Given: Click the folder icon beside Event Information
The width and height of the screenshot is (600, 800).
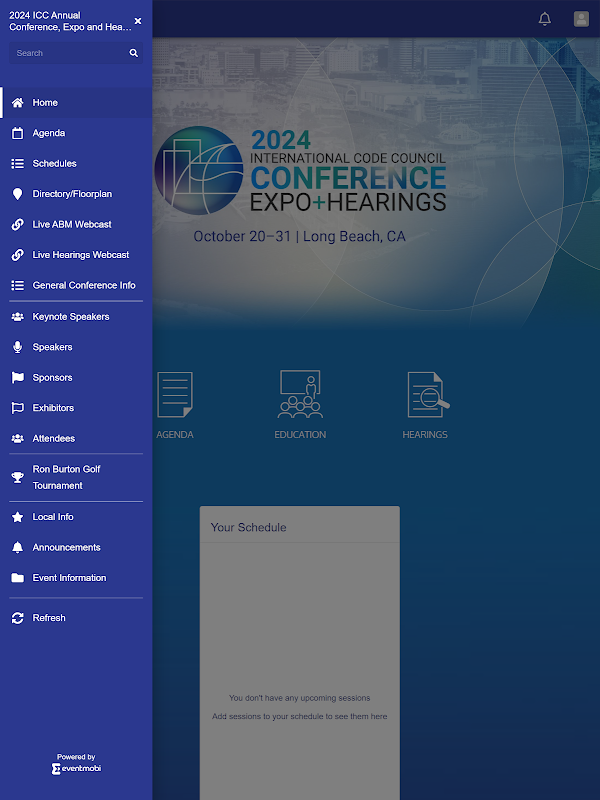Looking at the screenshot, I should (17, 578).
